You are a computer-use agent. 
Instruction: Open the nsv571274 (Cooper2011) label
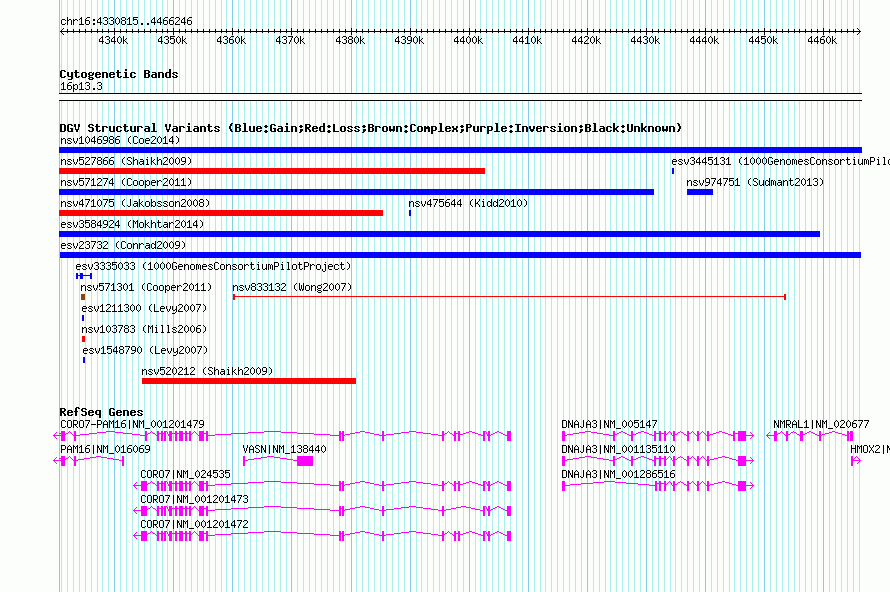[x=126, y=182]
